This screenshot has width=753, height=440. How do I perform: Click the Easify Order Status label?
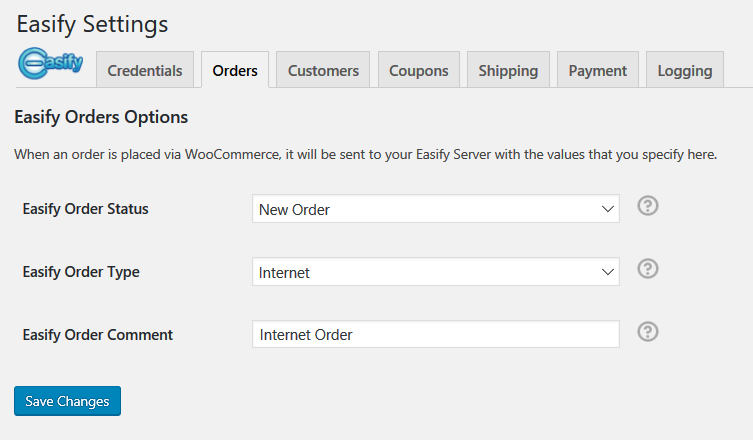[85, 209]
